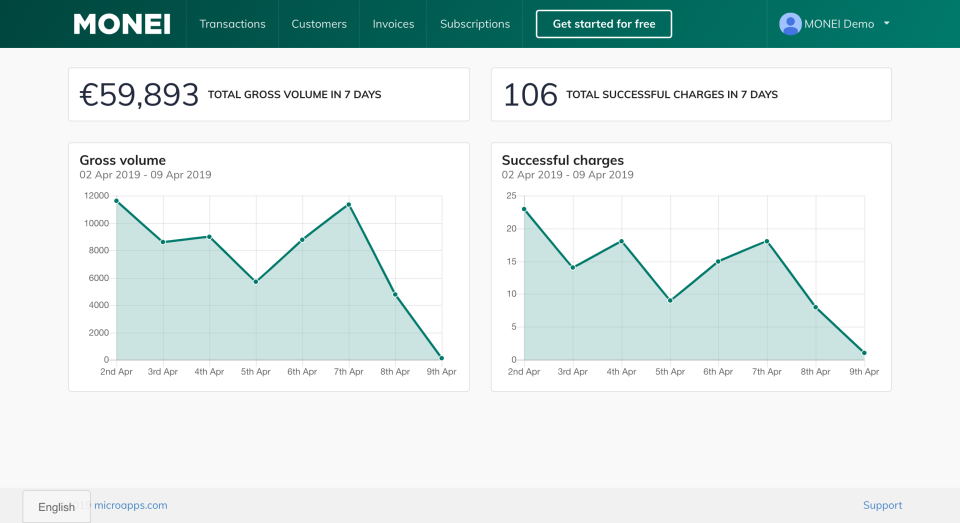This screenshot has width=960, height=523.
Task: Click the 2nd Apr point on Successful charges chart
Action: (x=524, y=209)
